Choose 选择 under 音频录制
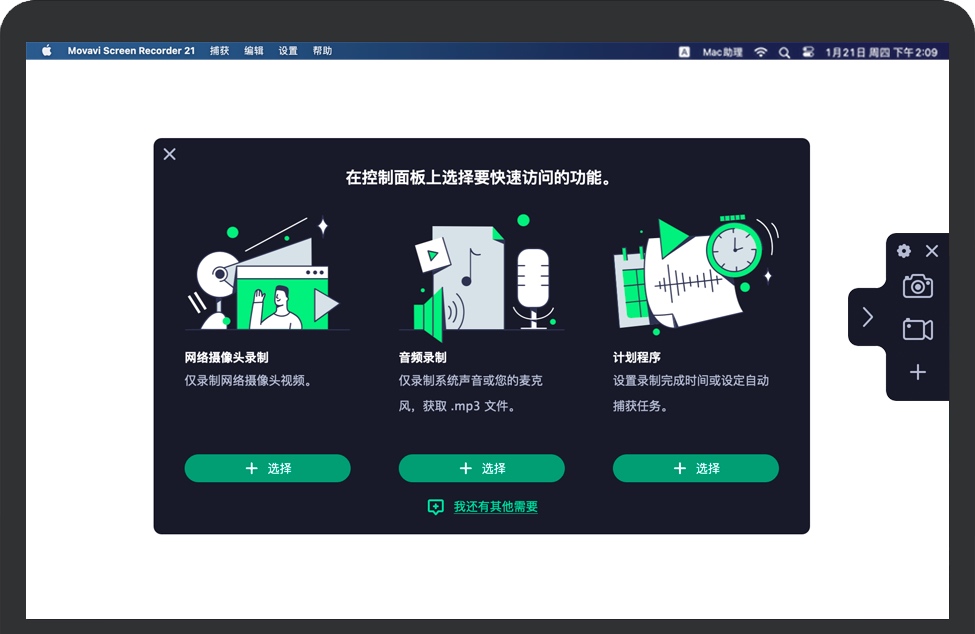The image size is (975, 634). point(481,468)
